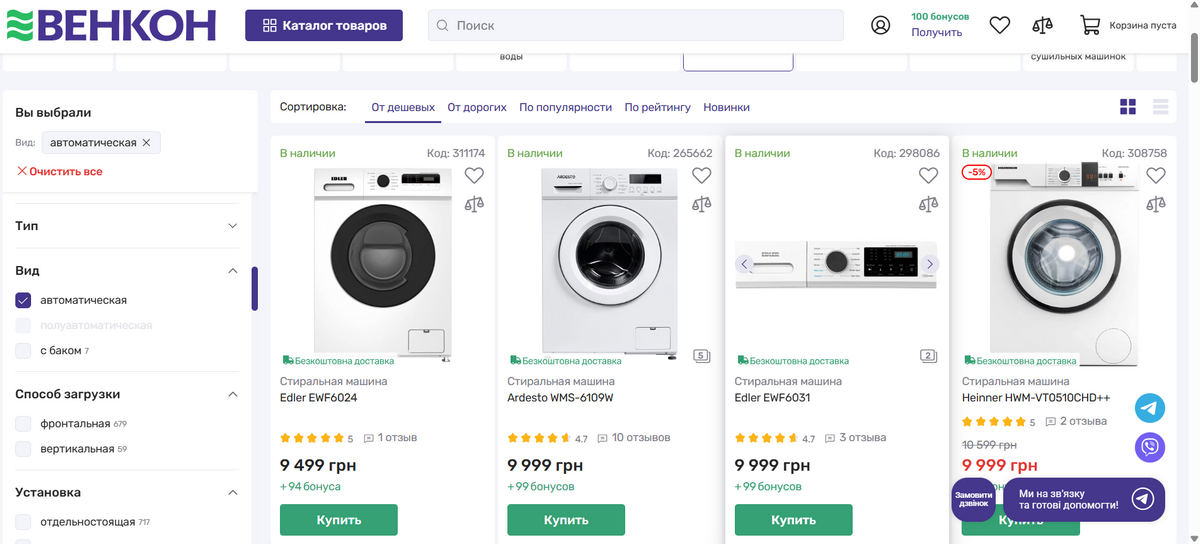The image size is (1200, 544).
Task: Sort by От дорогих
Action: point(477,107)
